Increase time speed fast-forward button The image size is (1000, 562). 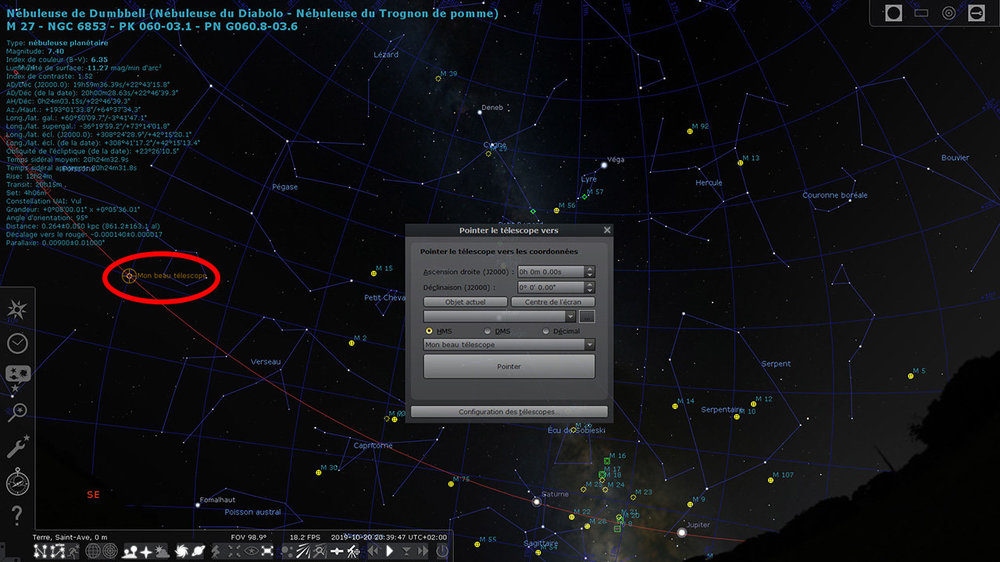click(x=422, y=551)
